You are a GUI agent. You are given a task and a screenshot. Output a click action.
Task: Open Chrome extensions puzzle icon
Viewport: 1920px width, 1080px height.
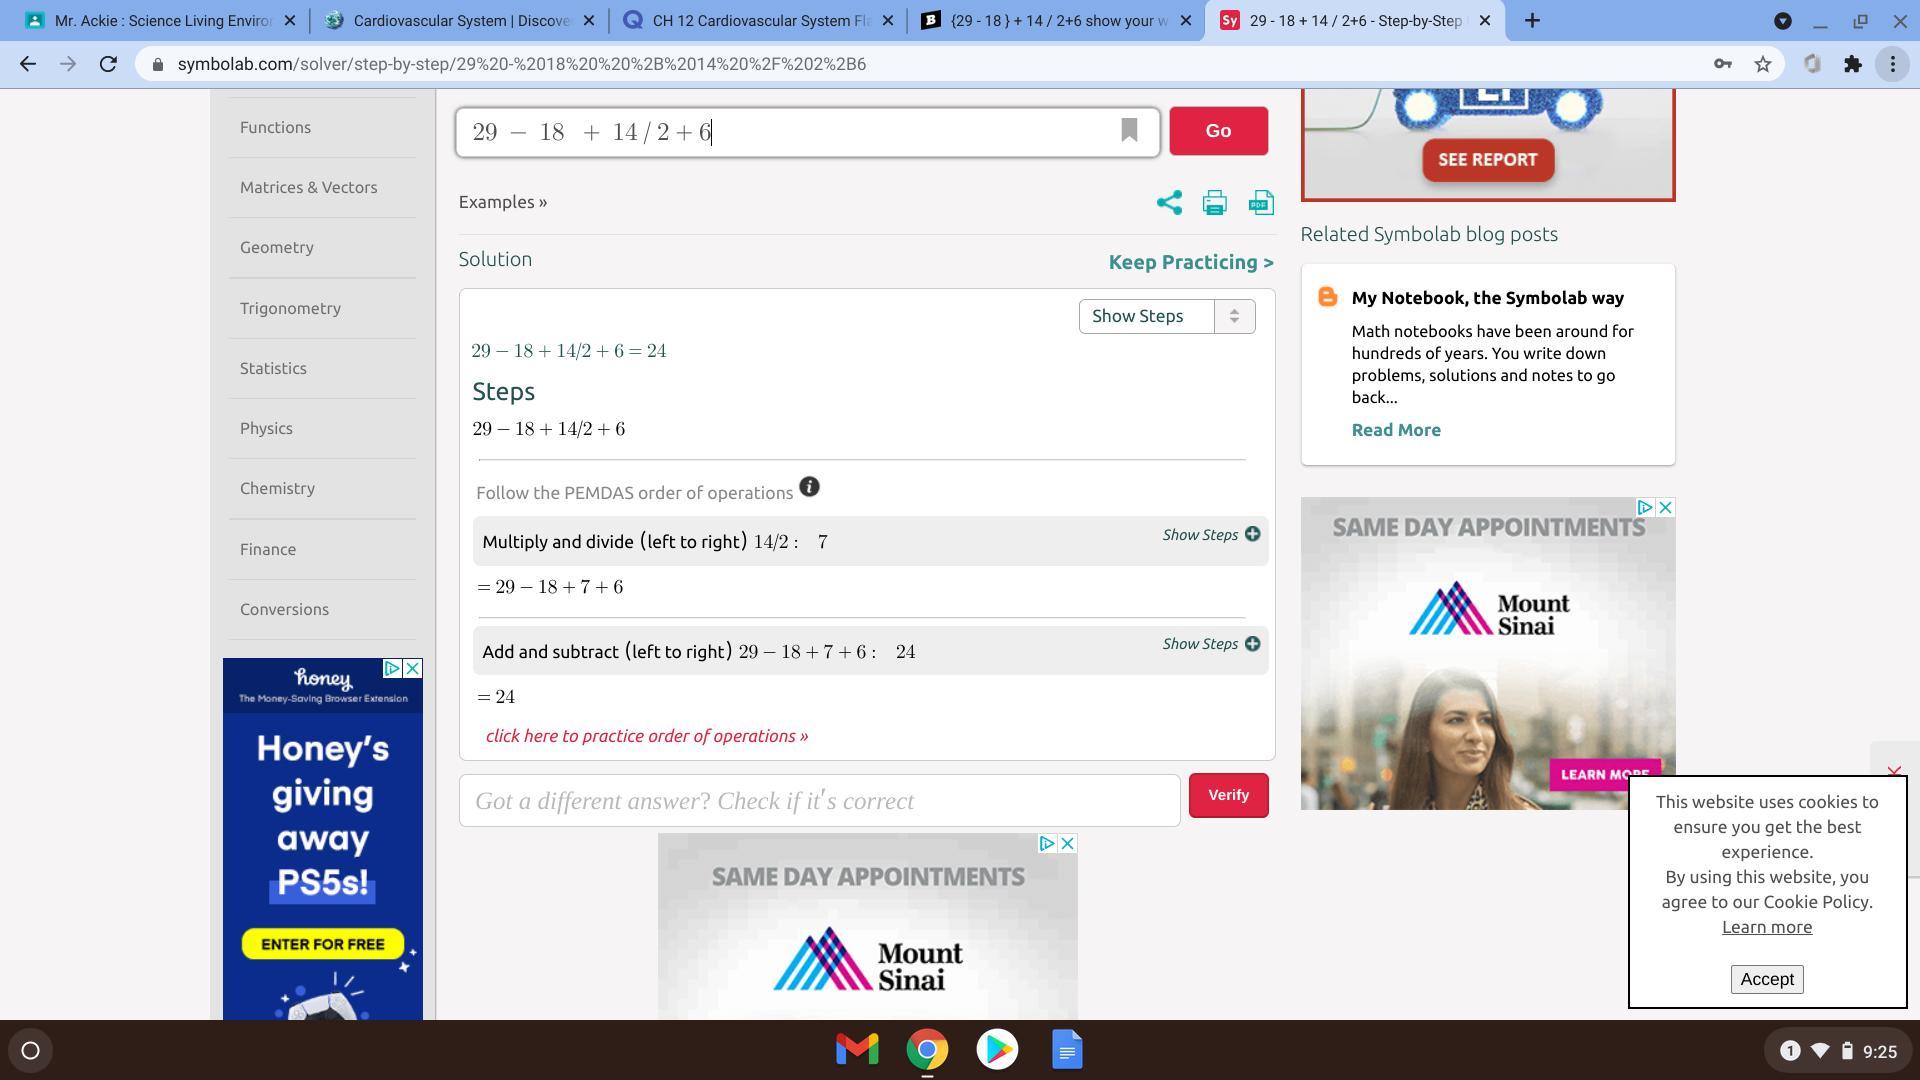click(x=1853, y=64)
